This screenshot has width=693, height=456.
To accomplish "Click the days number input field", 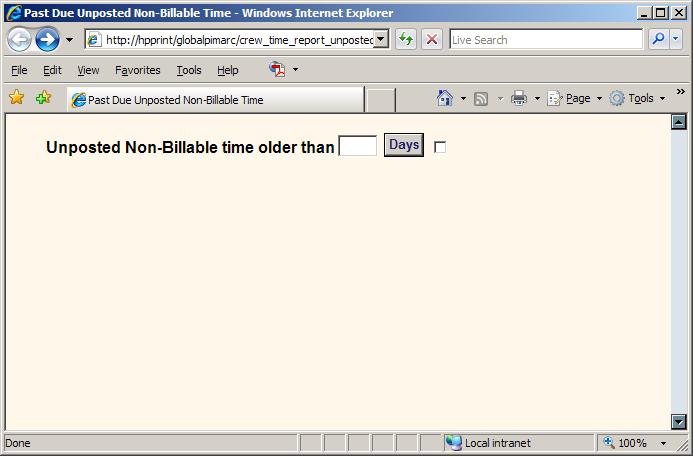I will pos(358,146).
